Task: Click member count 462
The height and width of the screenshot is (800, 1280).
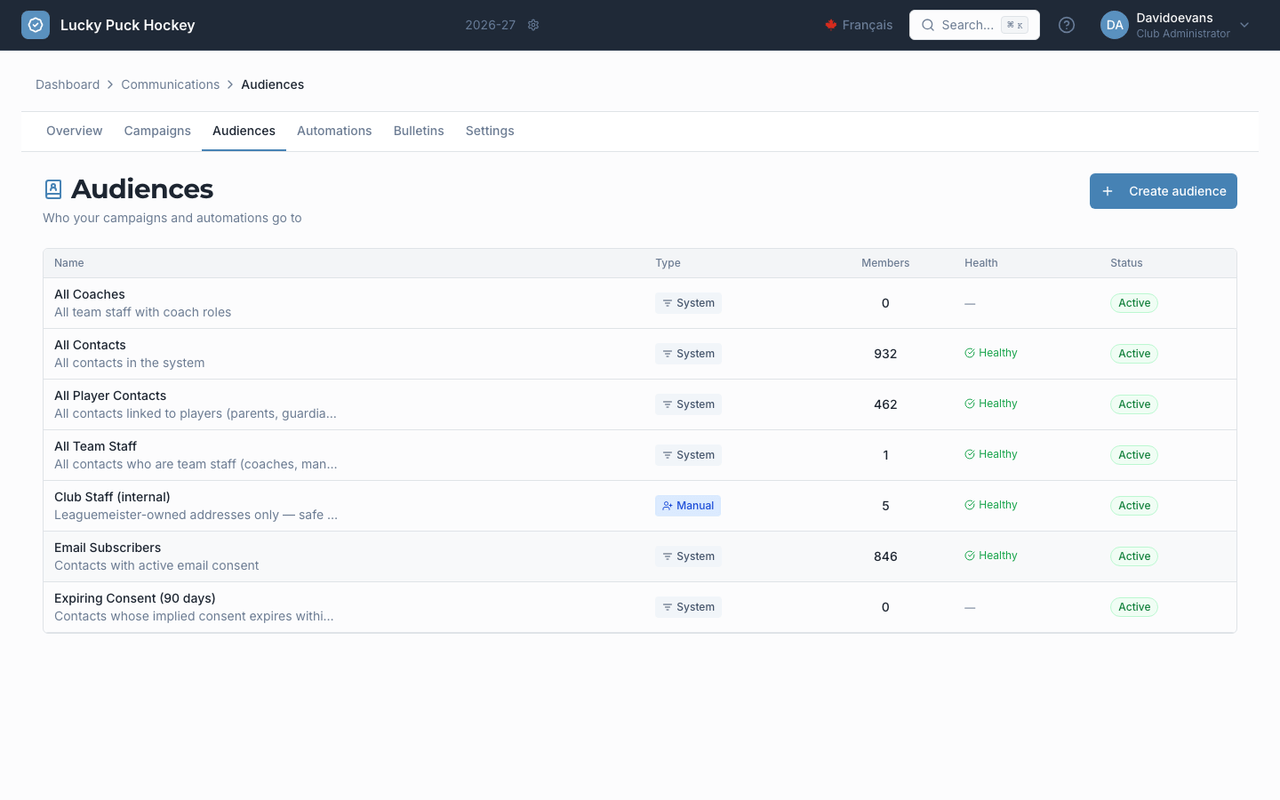Action: (885, 405)
